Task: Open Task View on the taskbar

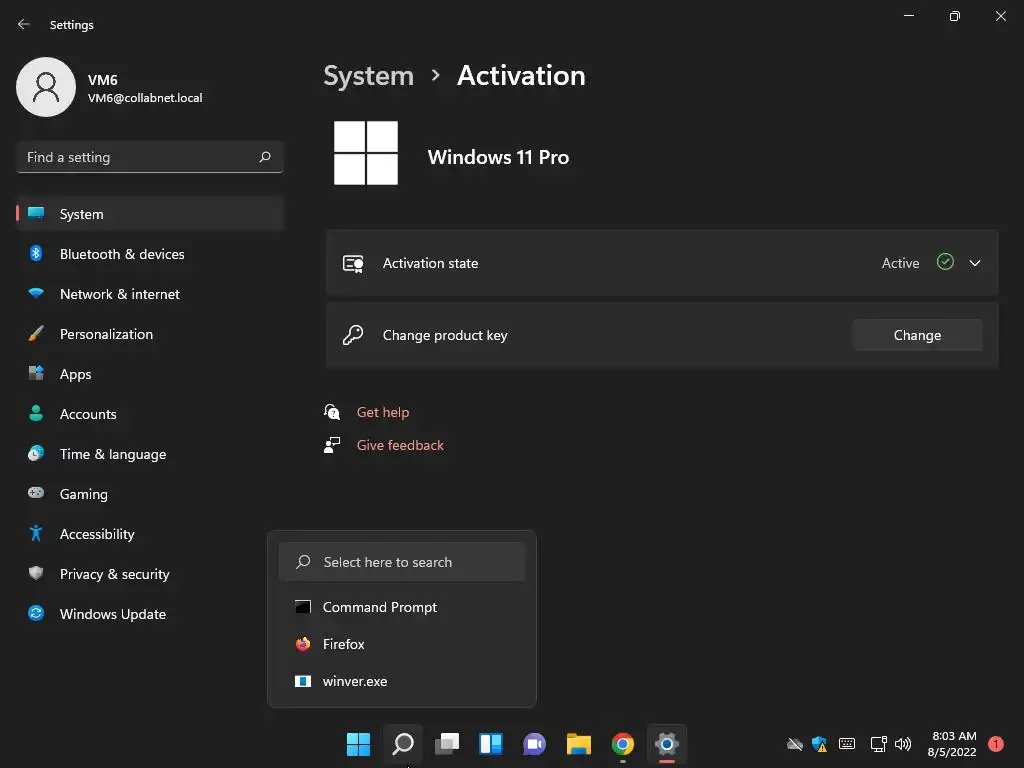Action: pyautogui.click(x=447, y=744)
